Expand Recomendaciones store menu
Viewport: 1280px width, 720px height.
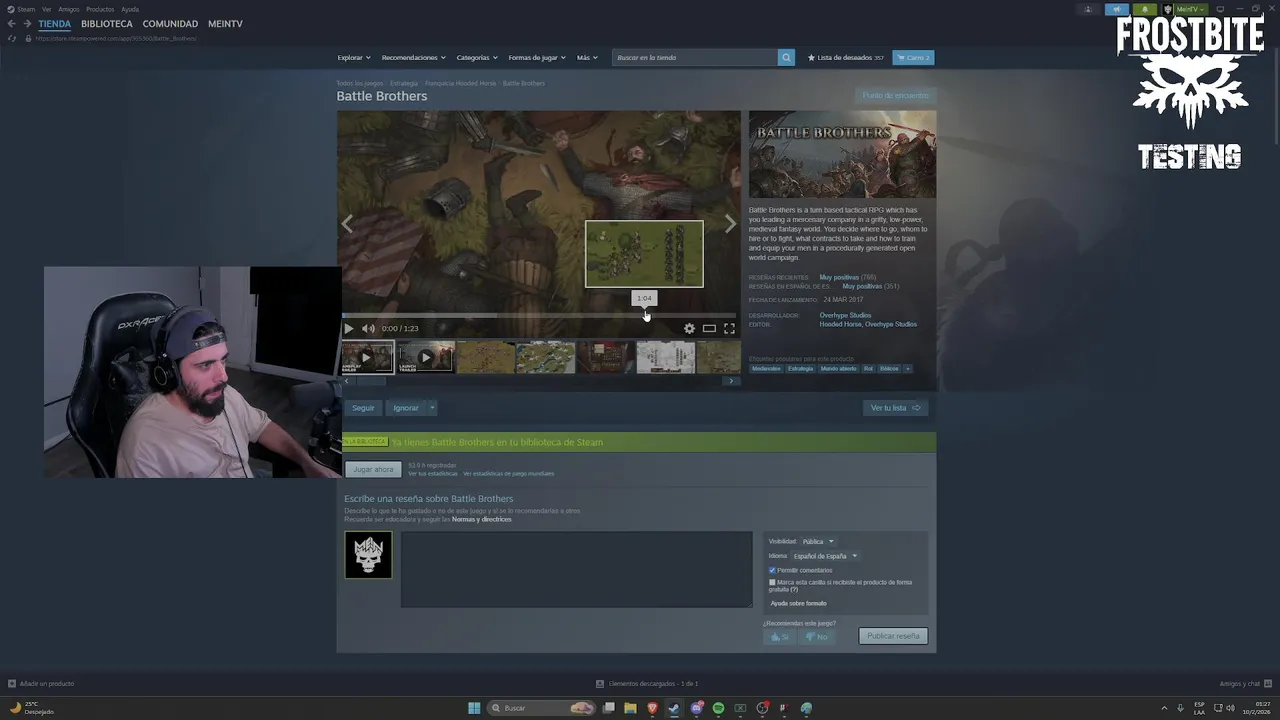pyautogui.click(x=414, y=57)
